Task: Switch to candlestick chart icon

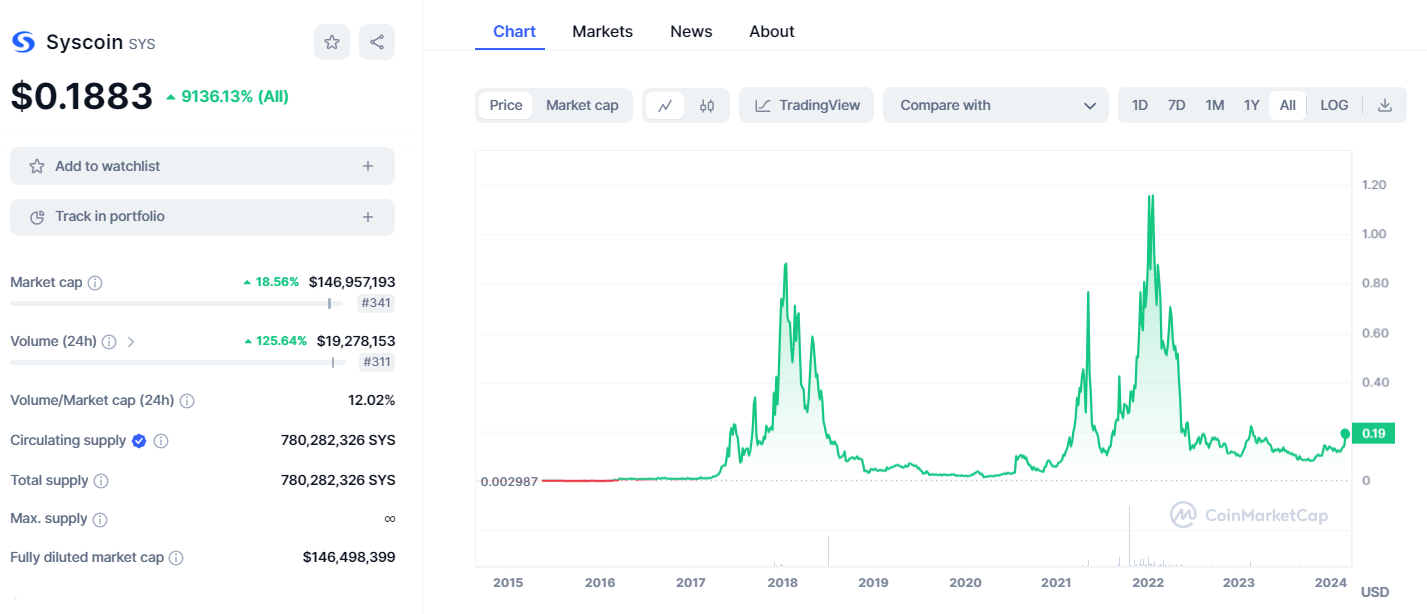Action: tap(707, 105)
